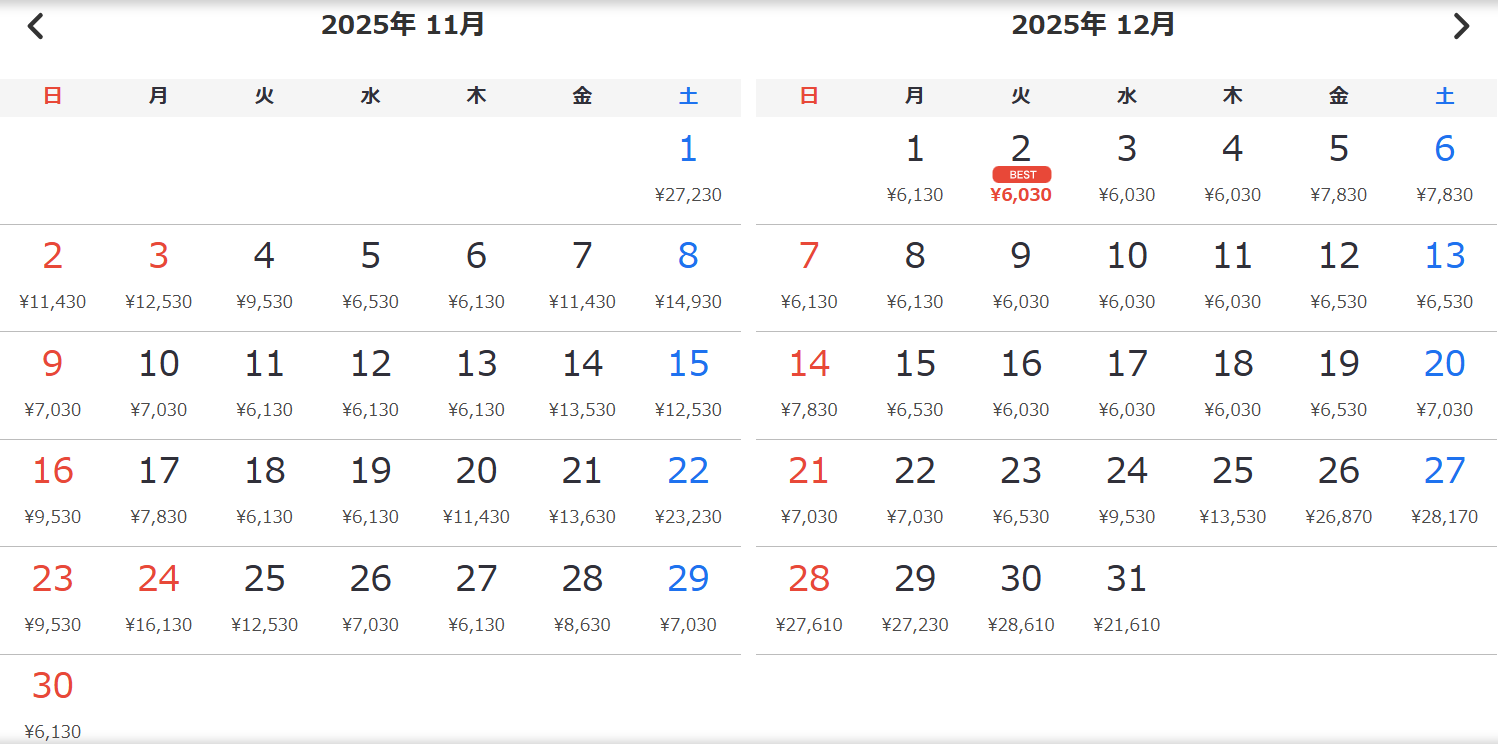The image size is (1498, 744).
Task: Choose December 30 priced at ¥28,610
Action: click(1021, 599)
